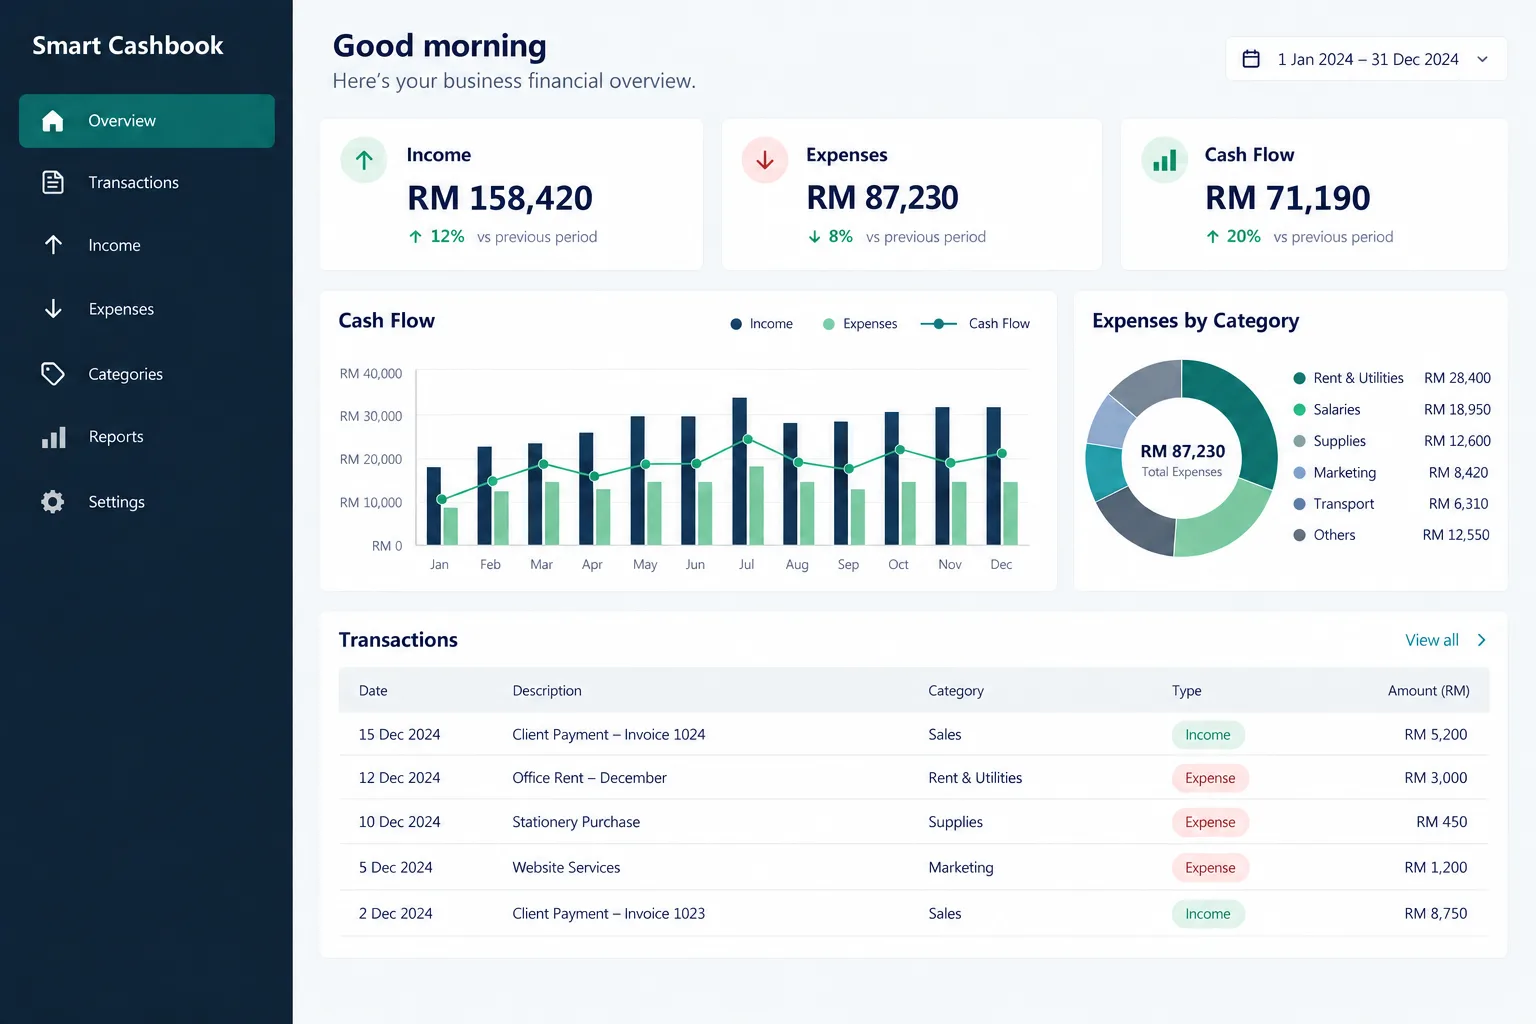Click the Date column header
The image size is (1536, 1024).
coord(373,691)
